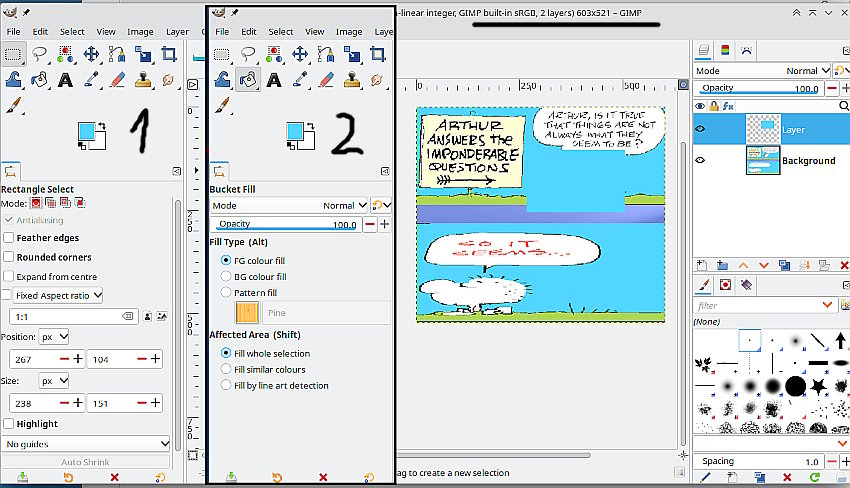
Task: Pick Select by Colour tool in Bucket Fill toolbox
Action: (274, 54)
